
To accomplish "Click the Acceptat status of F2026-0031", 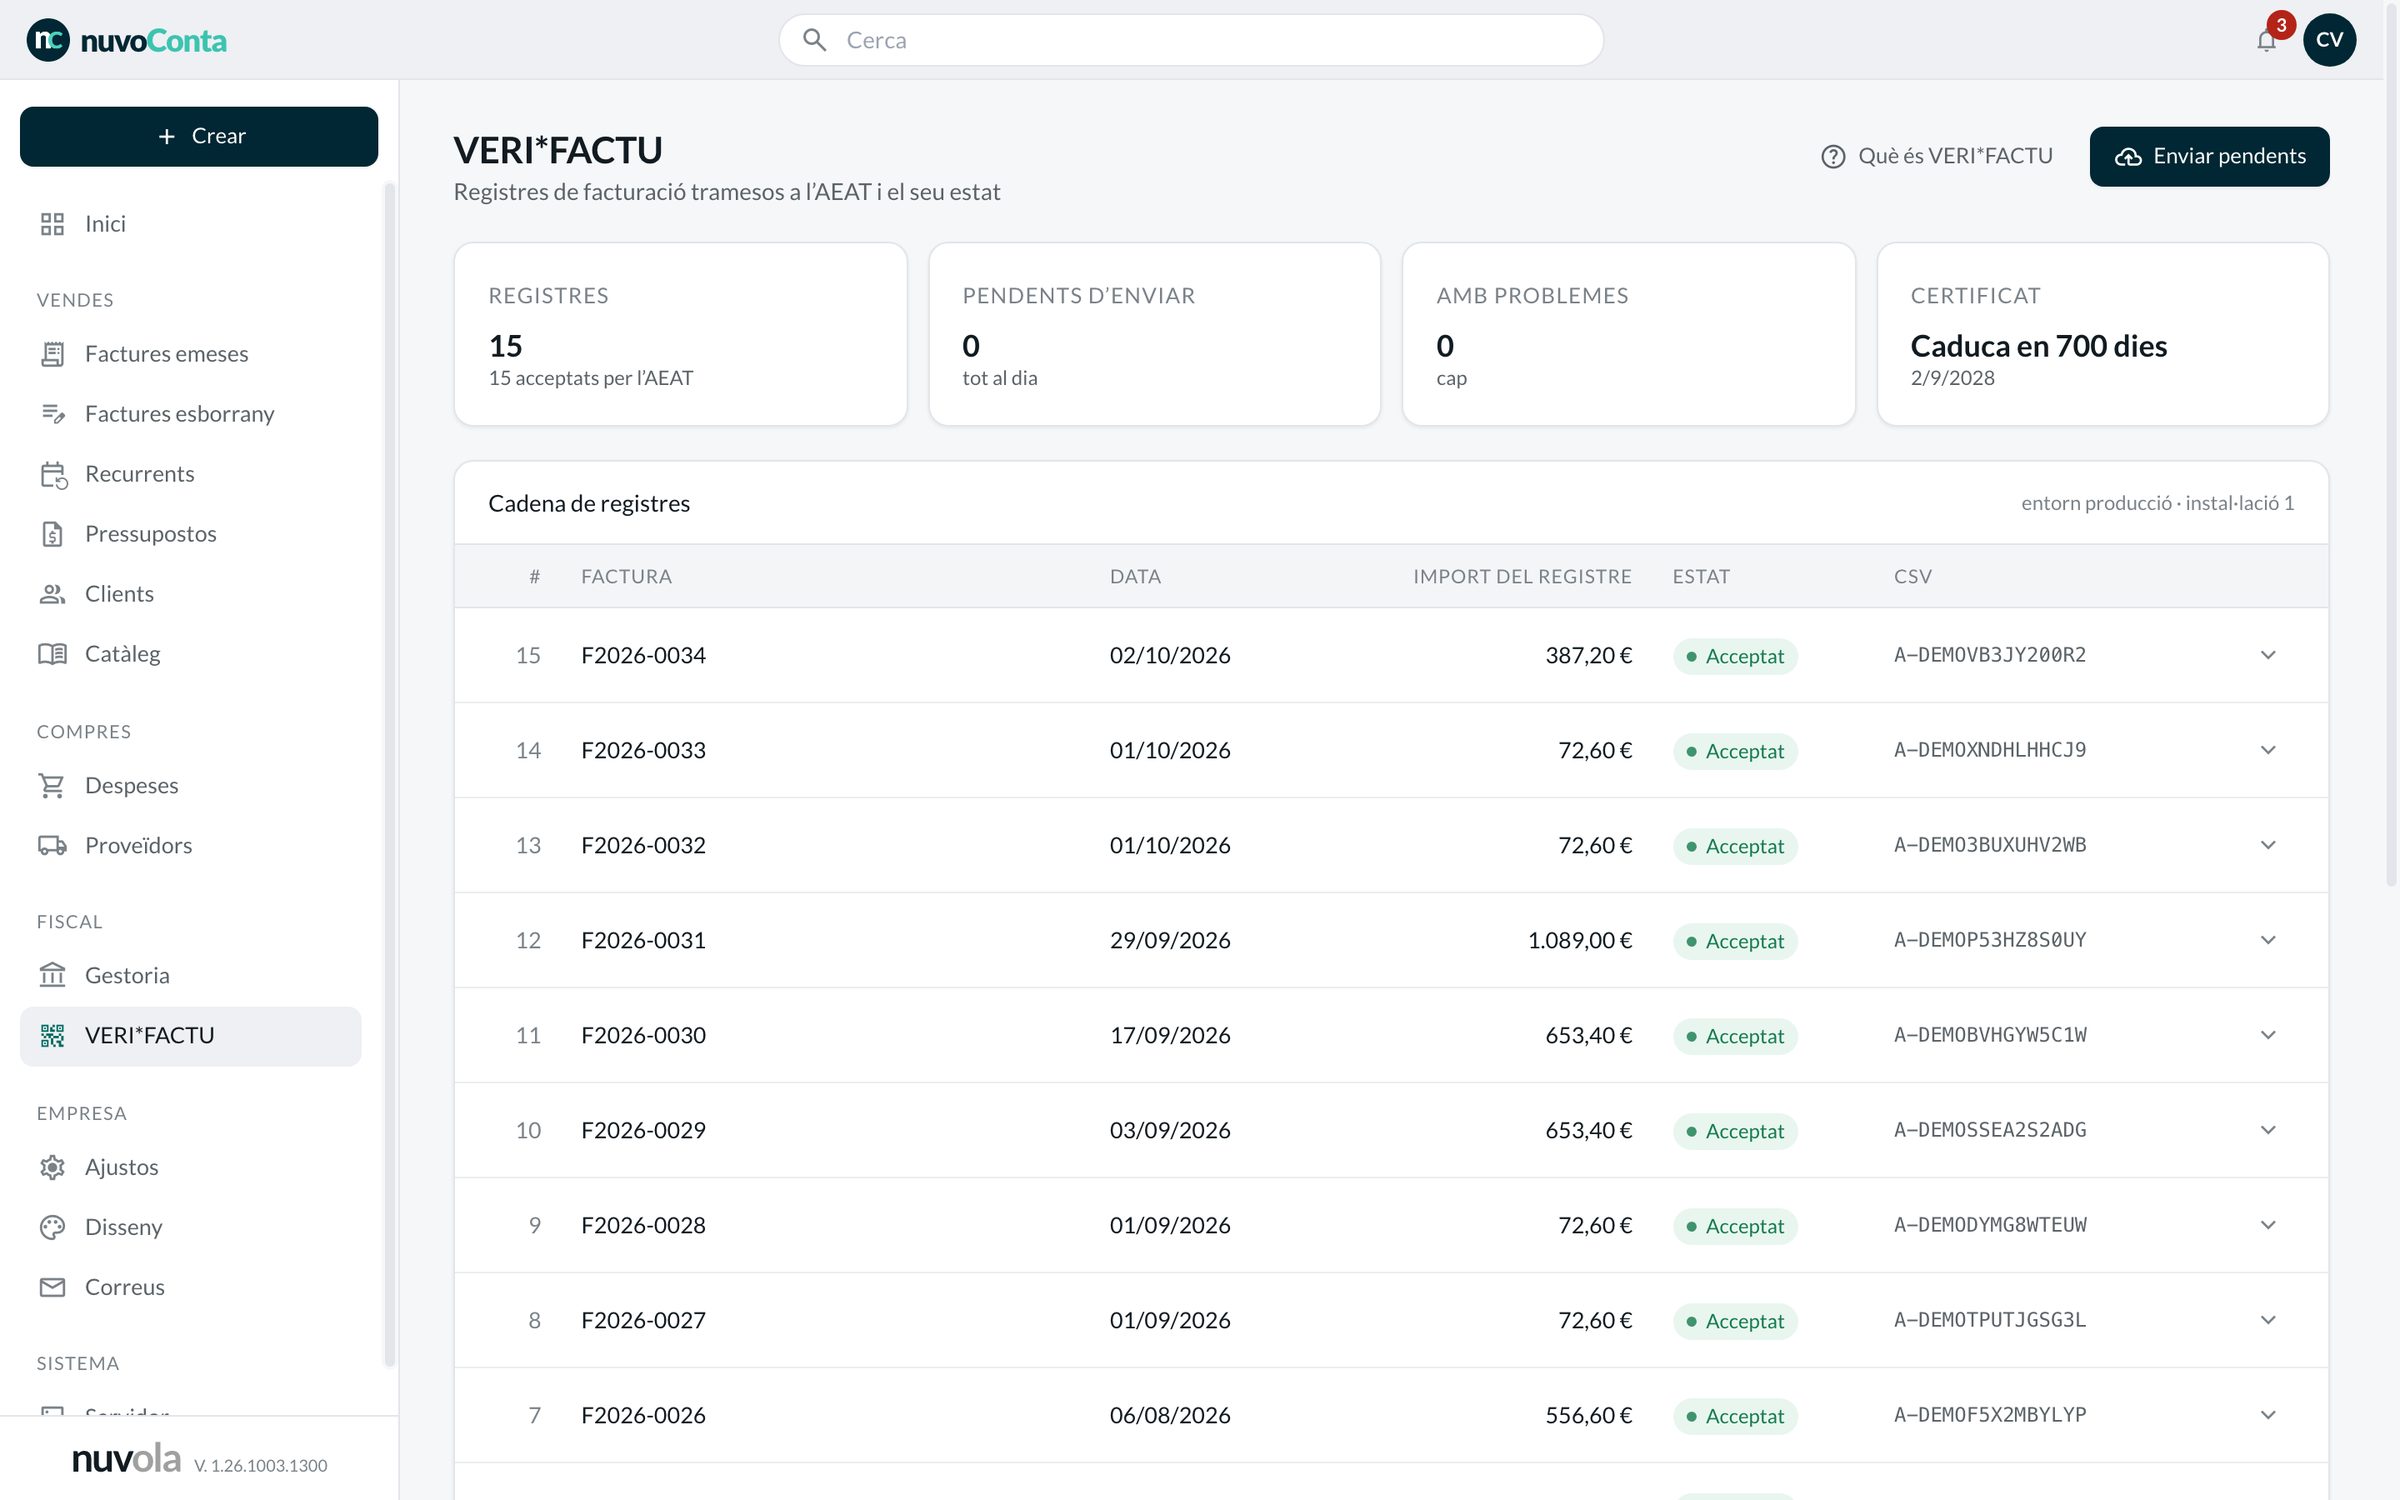I will [1735, 941].
